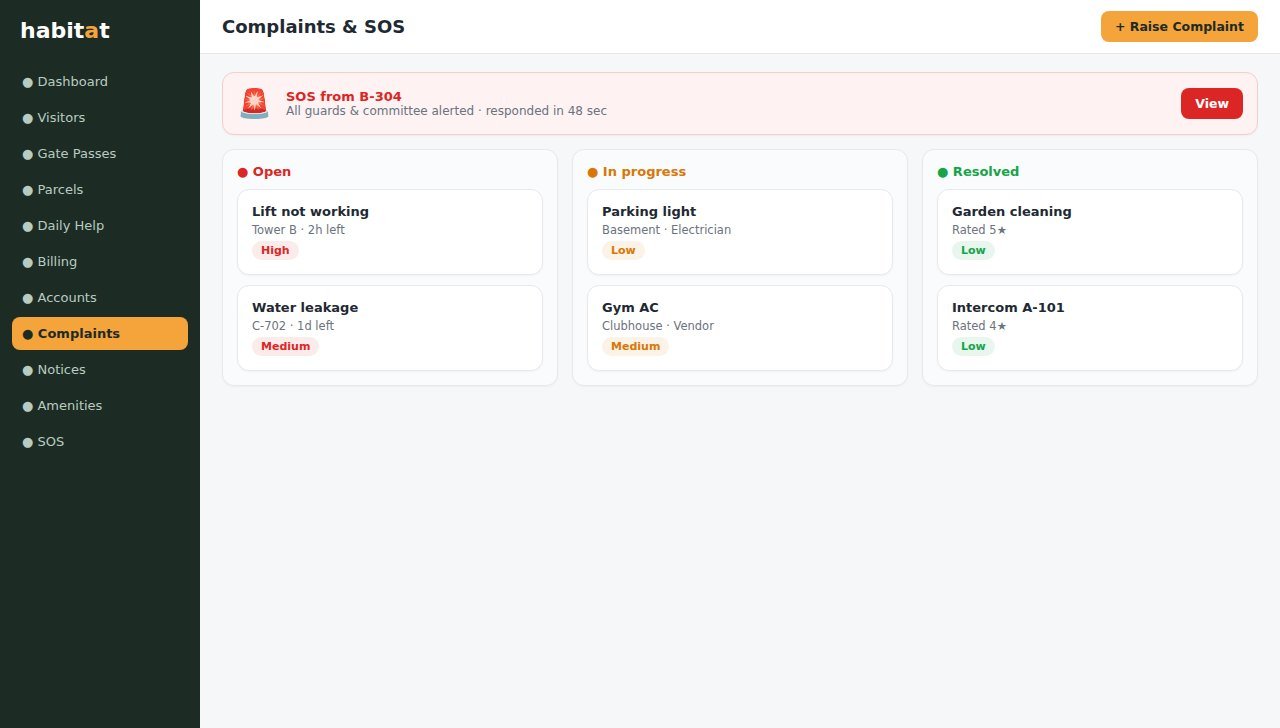The width and height of the screenshot is (1280, 728).
Task: Click the red SOS siren icon
Action: pos(254,103)
